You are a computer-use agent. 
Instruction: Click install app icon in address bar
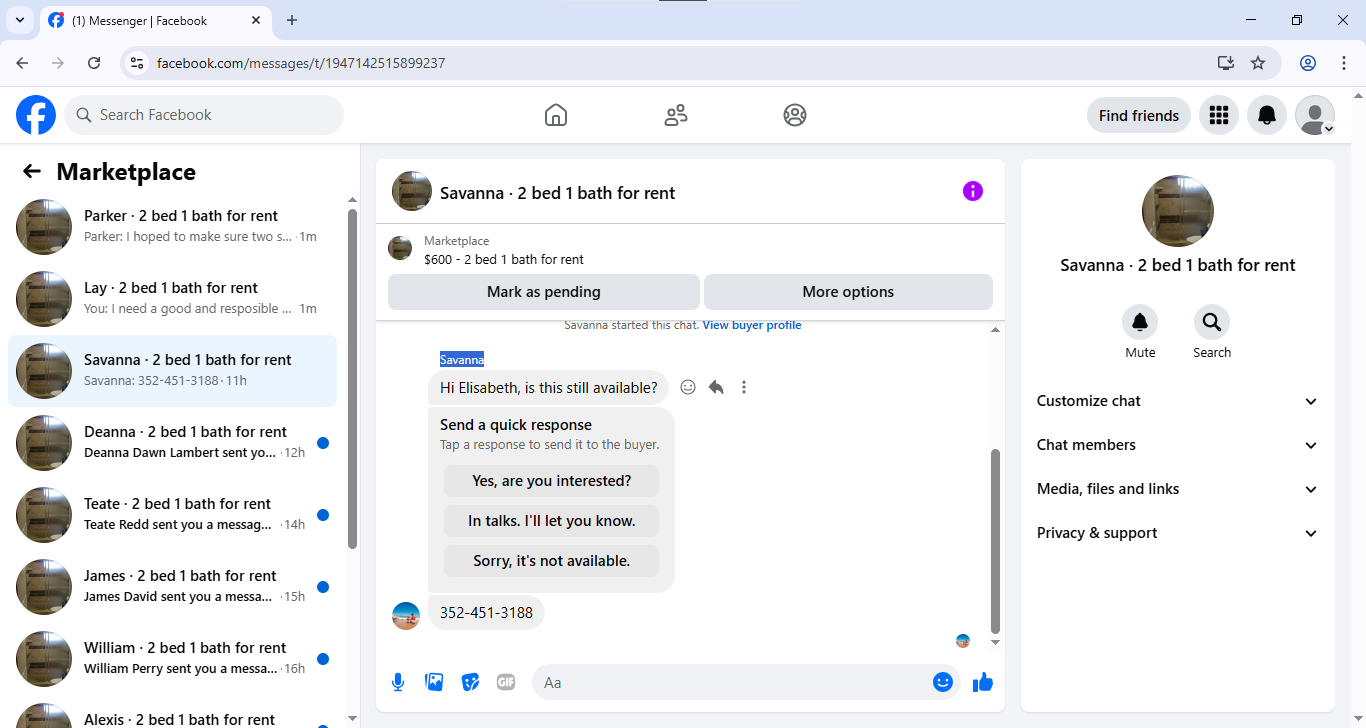tap(1226, 63)
